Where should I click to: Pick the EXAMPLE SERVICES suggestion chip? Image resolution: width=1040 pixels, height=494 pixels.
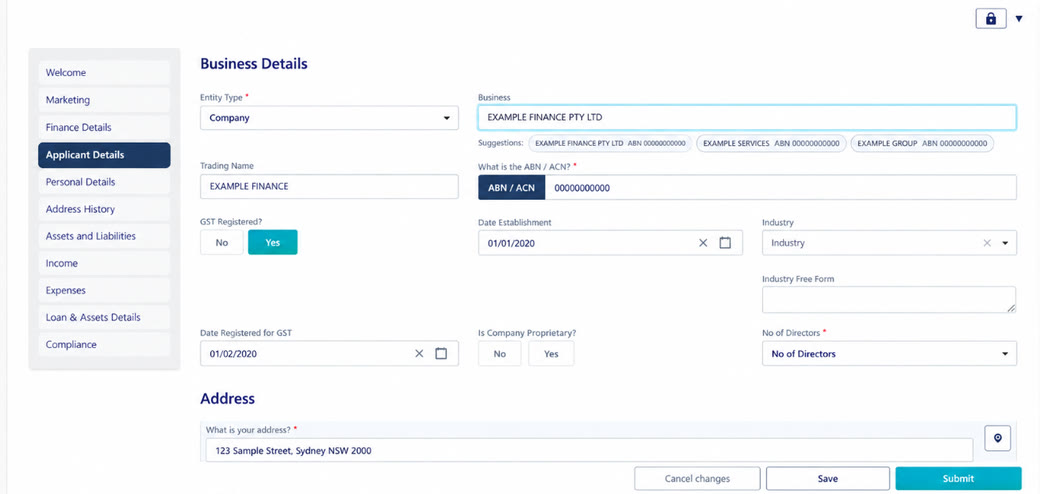[771, 143]
